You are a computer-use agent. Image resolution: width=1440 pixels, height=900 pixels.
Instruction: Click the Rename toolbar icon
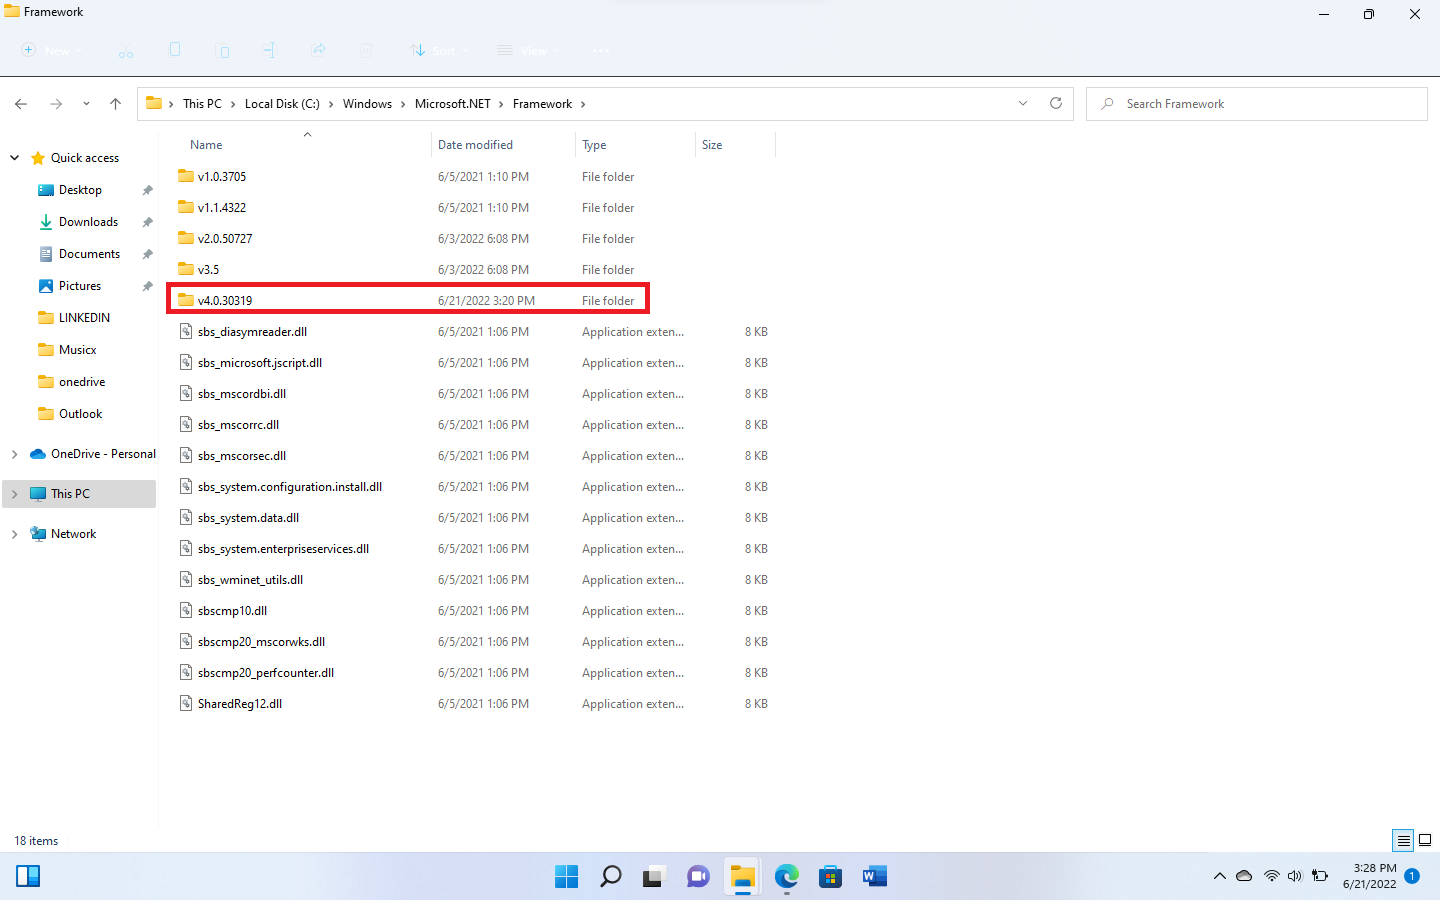point(270,50)
